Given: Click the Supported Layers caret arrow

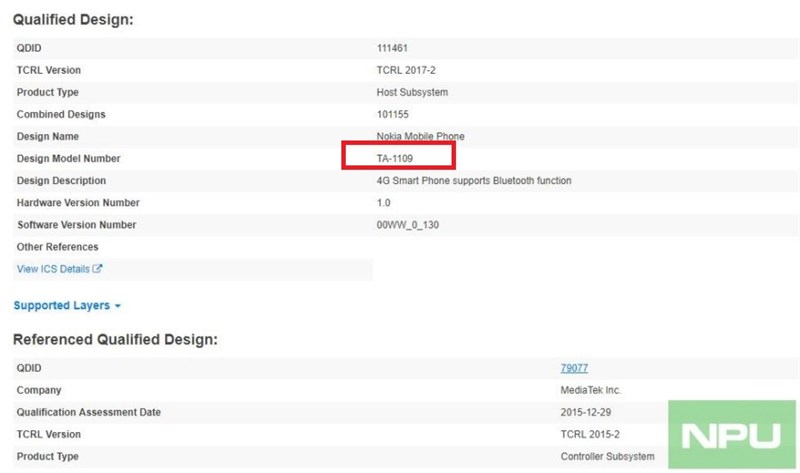Looking at the screenshot, I should (118, 306).
